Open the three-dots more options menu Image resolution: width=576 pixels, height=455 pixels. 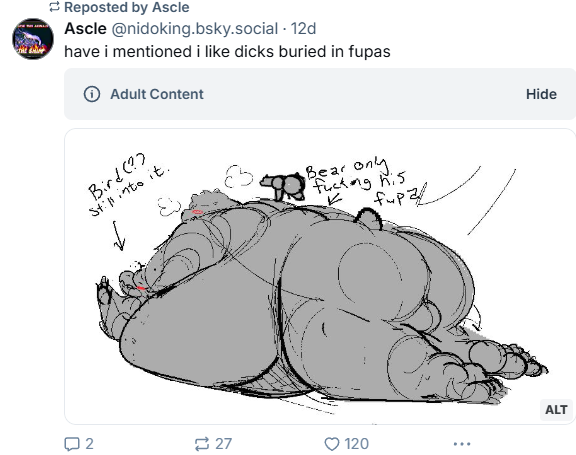462,444
